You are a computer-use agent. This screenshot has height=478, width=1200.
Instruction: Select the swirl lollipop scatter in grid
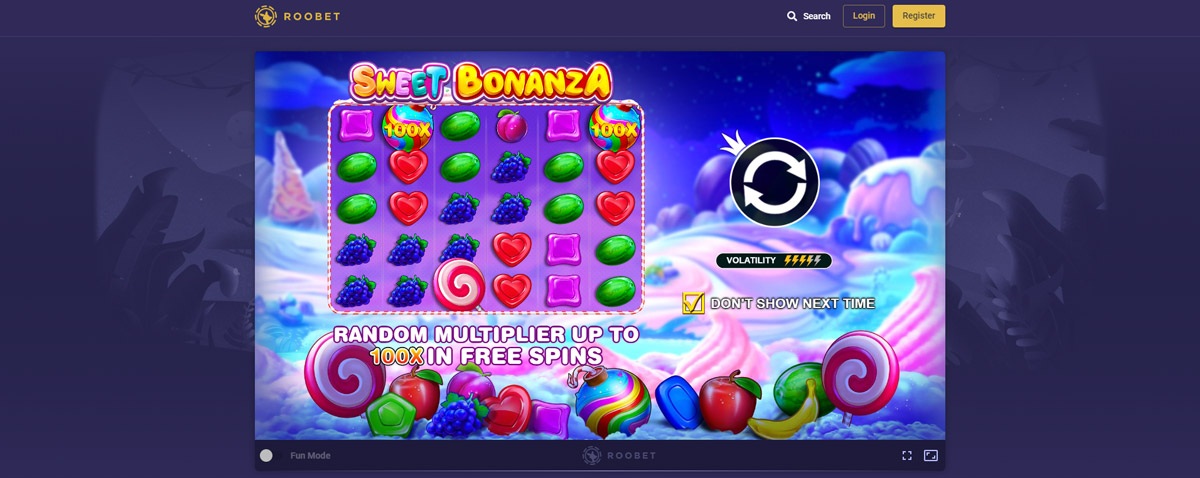pyautogui.click(x=460, y=284)
